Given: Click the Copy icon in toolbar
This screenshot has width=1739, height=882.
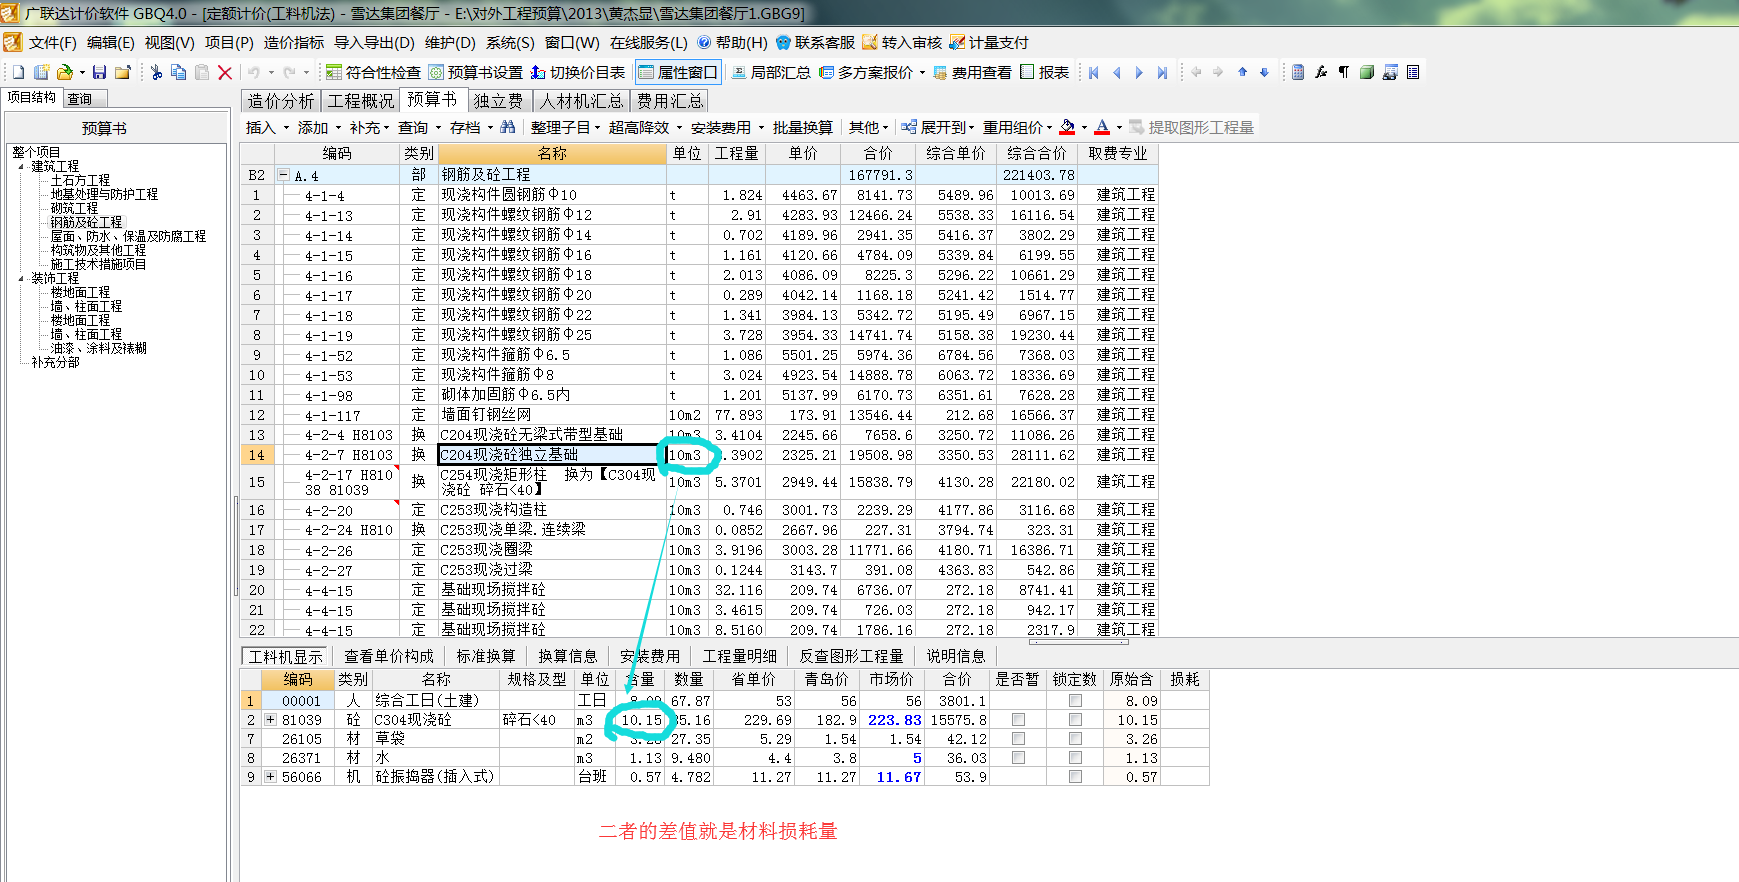Looking at the screenshot, I should point(179,72).
